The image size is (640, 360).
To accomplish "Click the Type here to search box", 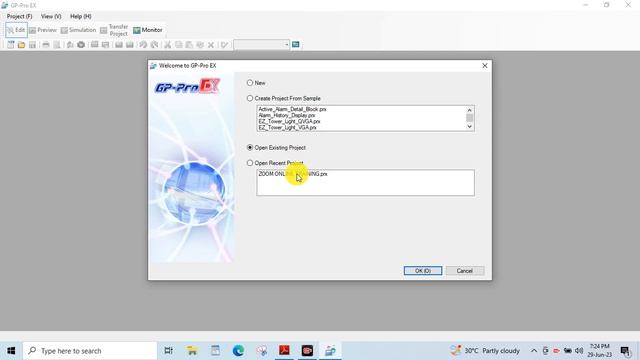I will click(x=90, y=351).
